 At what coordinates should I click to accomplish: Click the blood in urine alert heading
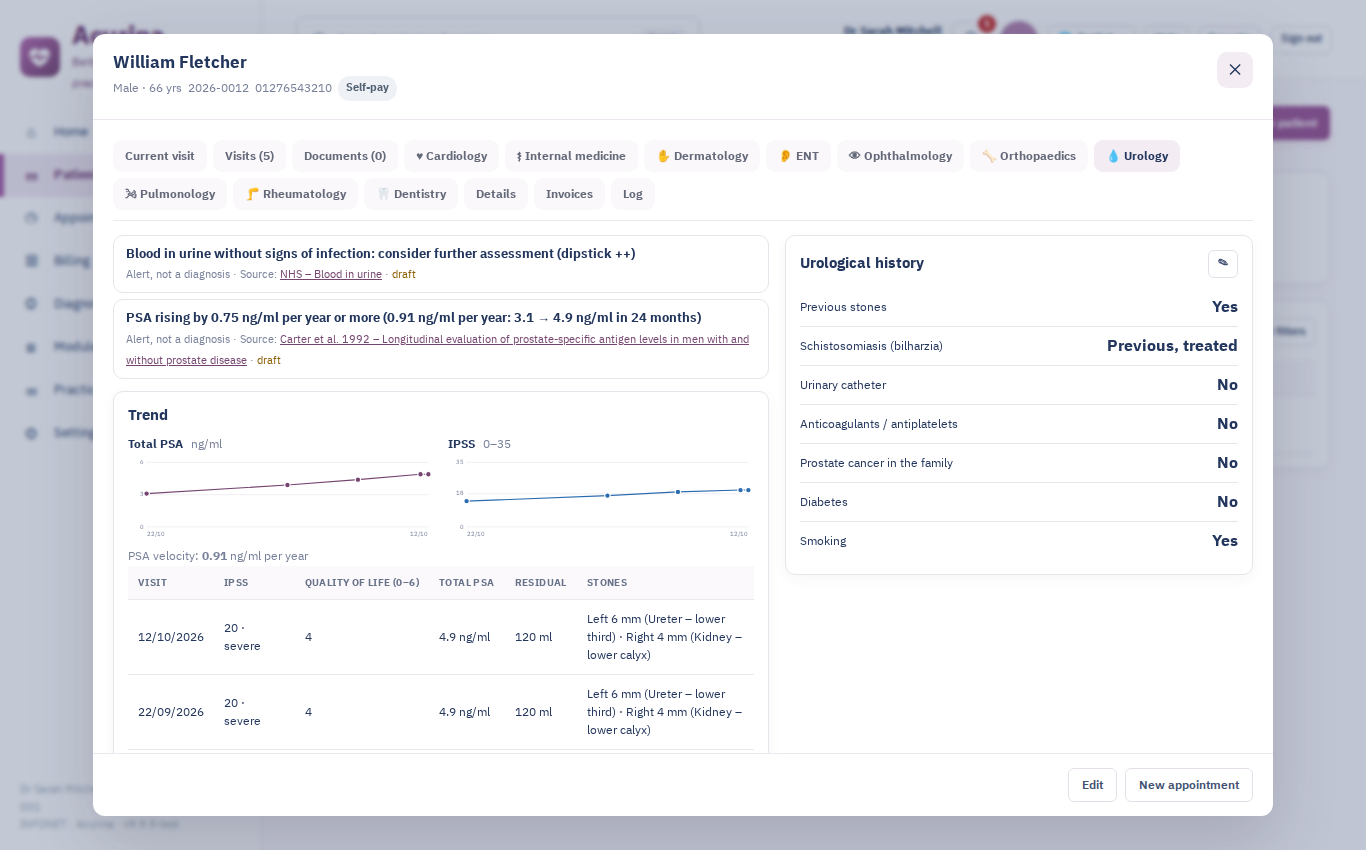(x=381, y=254)
